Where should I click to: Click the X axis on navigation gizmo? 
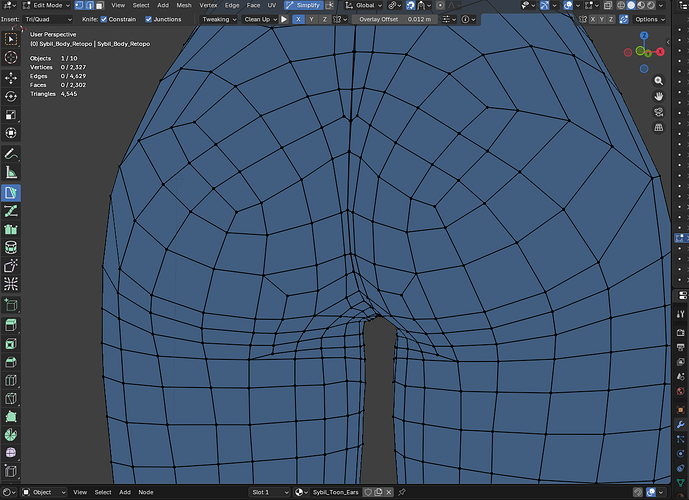click(660, 52)
